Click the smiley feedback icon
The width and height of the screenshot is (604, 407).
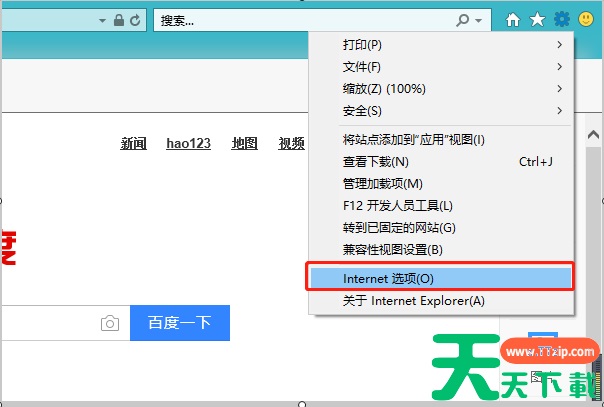[586, 19]
